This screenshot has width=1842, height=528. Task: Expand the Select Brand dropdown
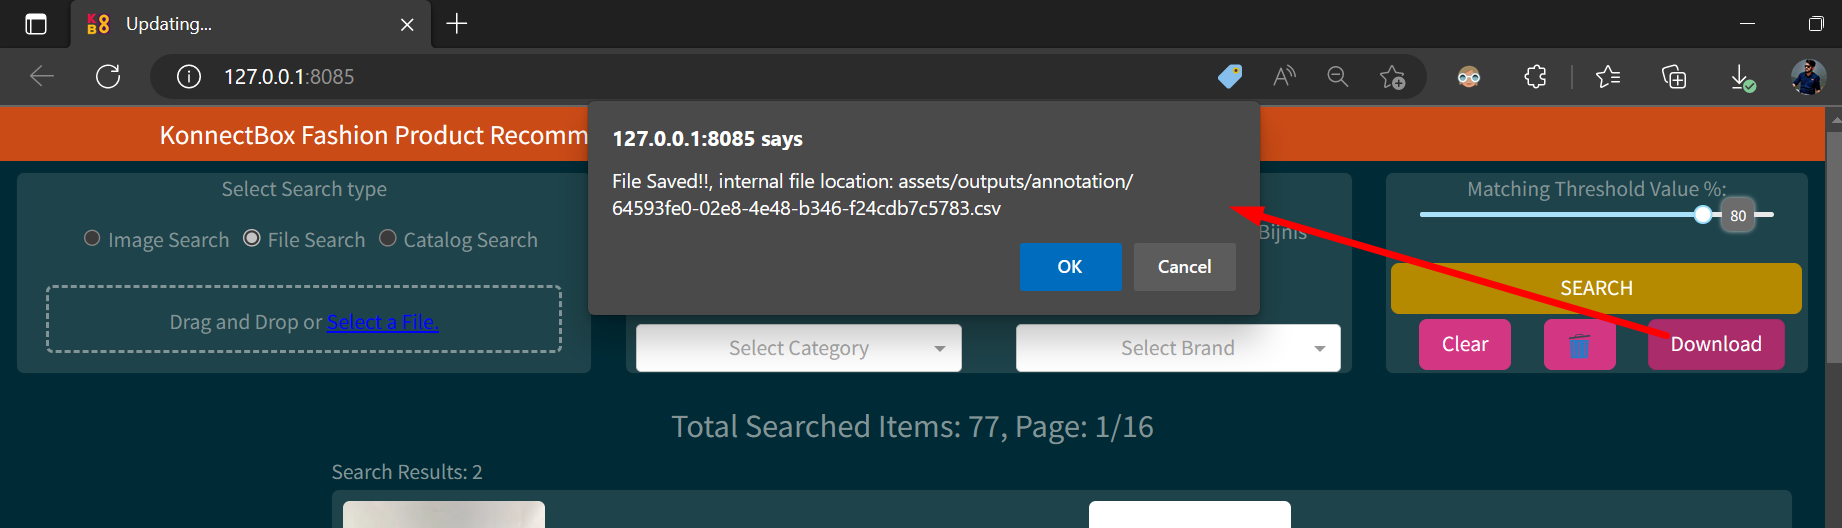coord(1178,348)
